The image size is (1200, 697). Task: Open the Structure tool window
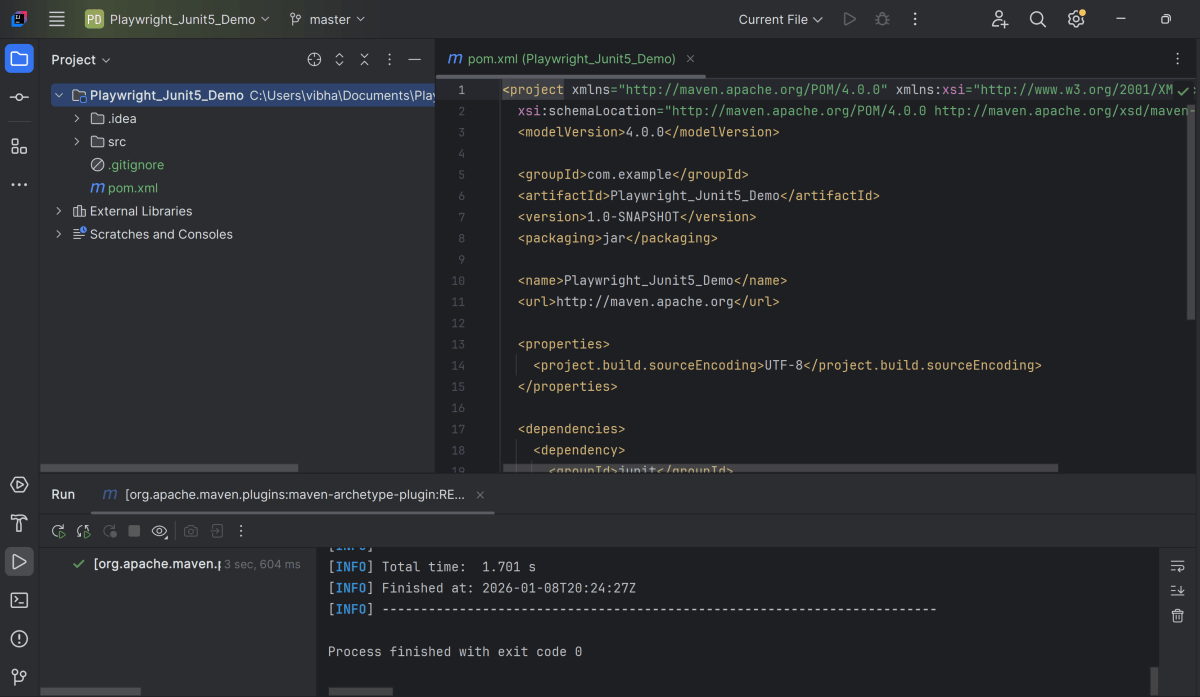(19, 147)
